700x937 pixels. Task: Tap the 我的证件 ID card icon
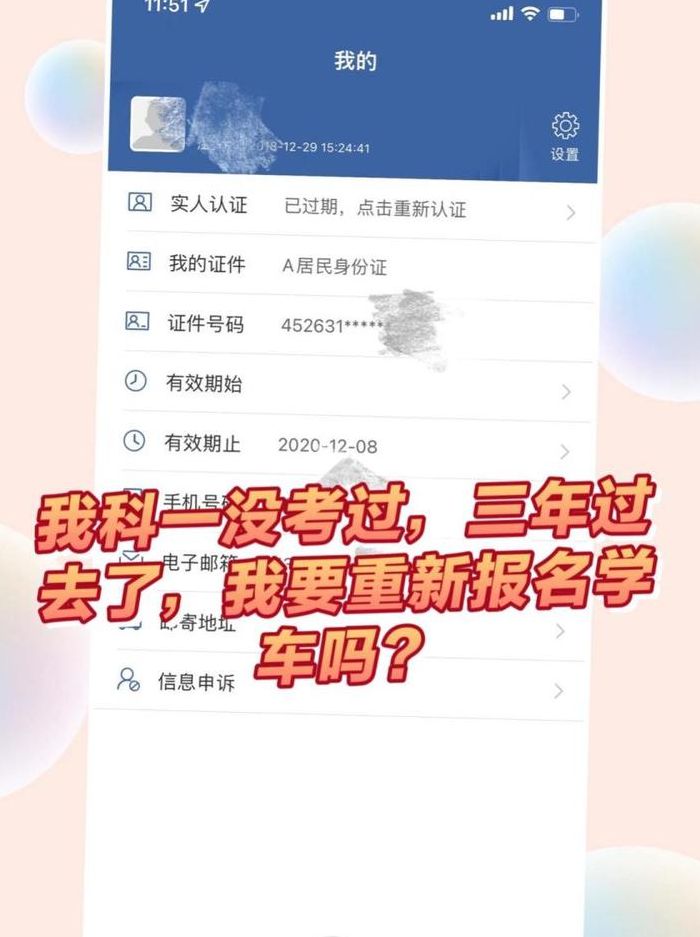click(x=139, y=261)
